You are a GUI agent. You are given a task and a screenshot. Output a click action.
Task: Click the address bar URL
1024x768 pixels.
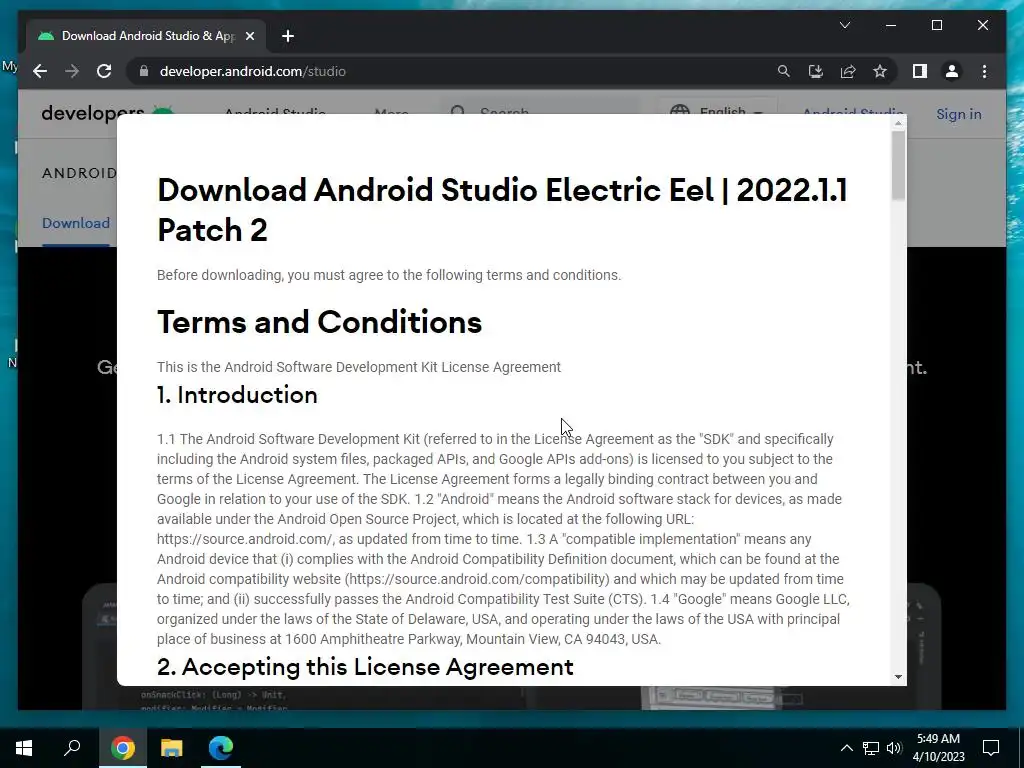[253, 71]
